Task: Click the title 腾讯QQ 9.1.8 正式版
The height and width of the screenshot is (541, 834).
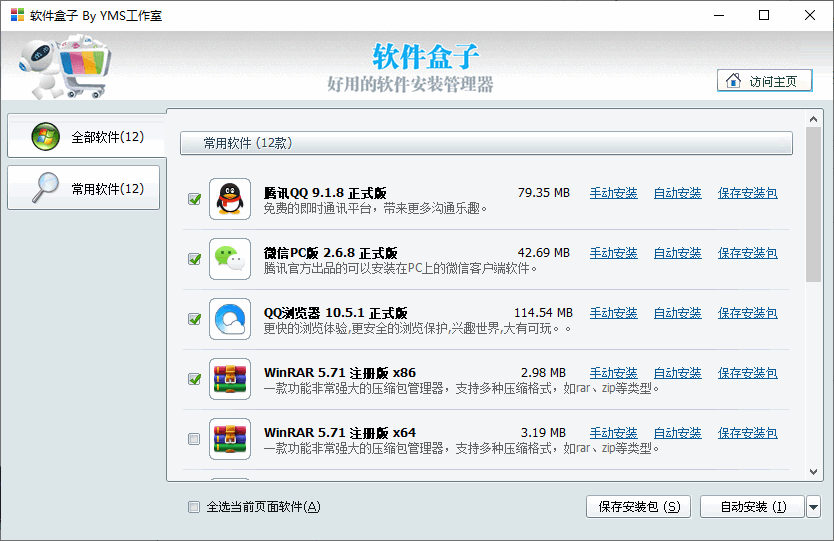Action: 325,193
